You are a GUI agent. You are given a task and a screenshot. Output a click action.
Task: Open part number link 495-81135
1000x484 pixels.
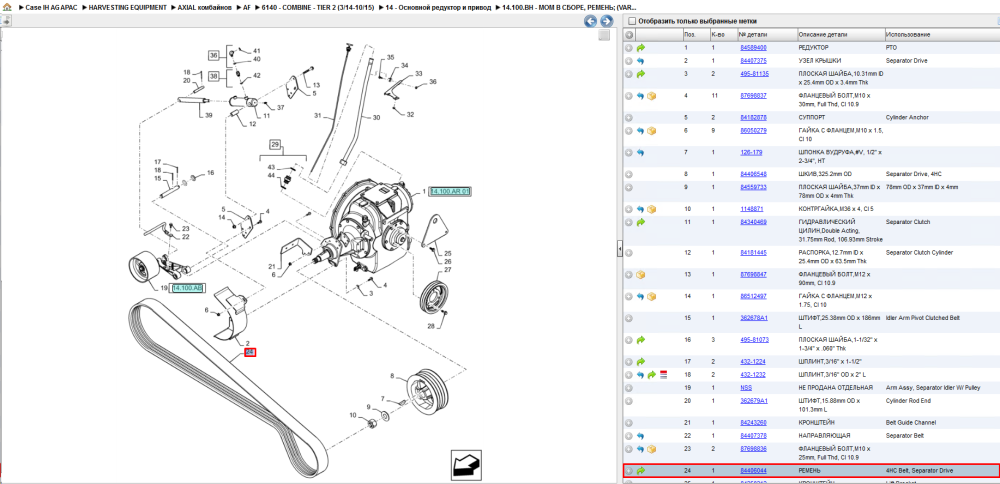click(x=754, y=74)
